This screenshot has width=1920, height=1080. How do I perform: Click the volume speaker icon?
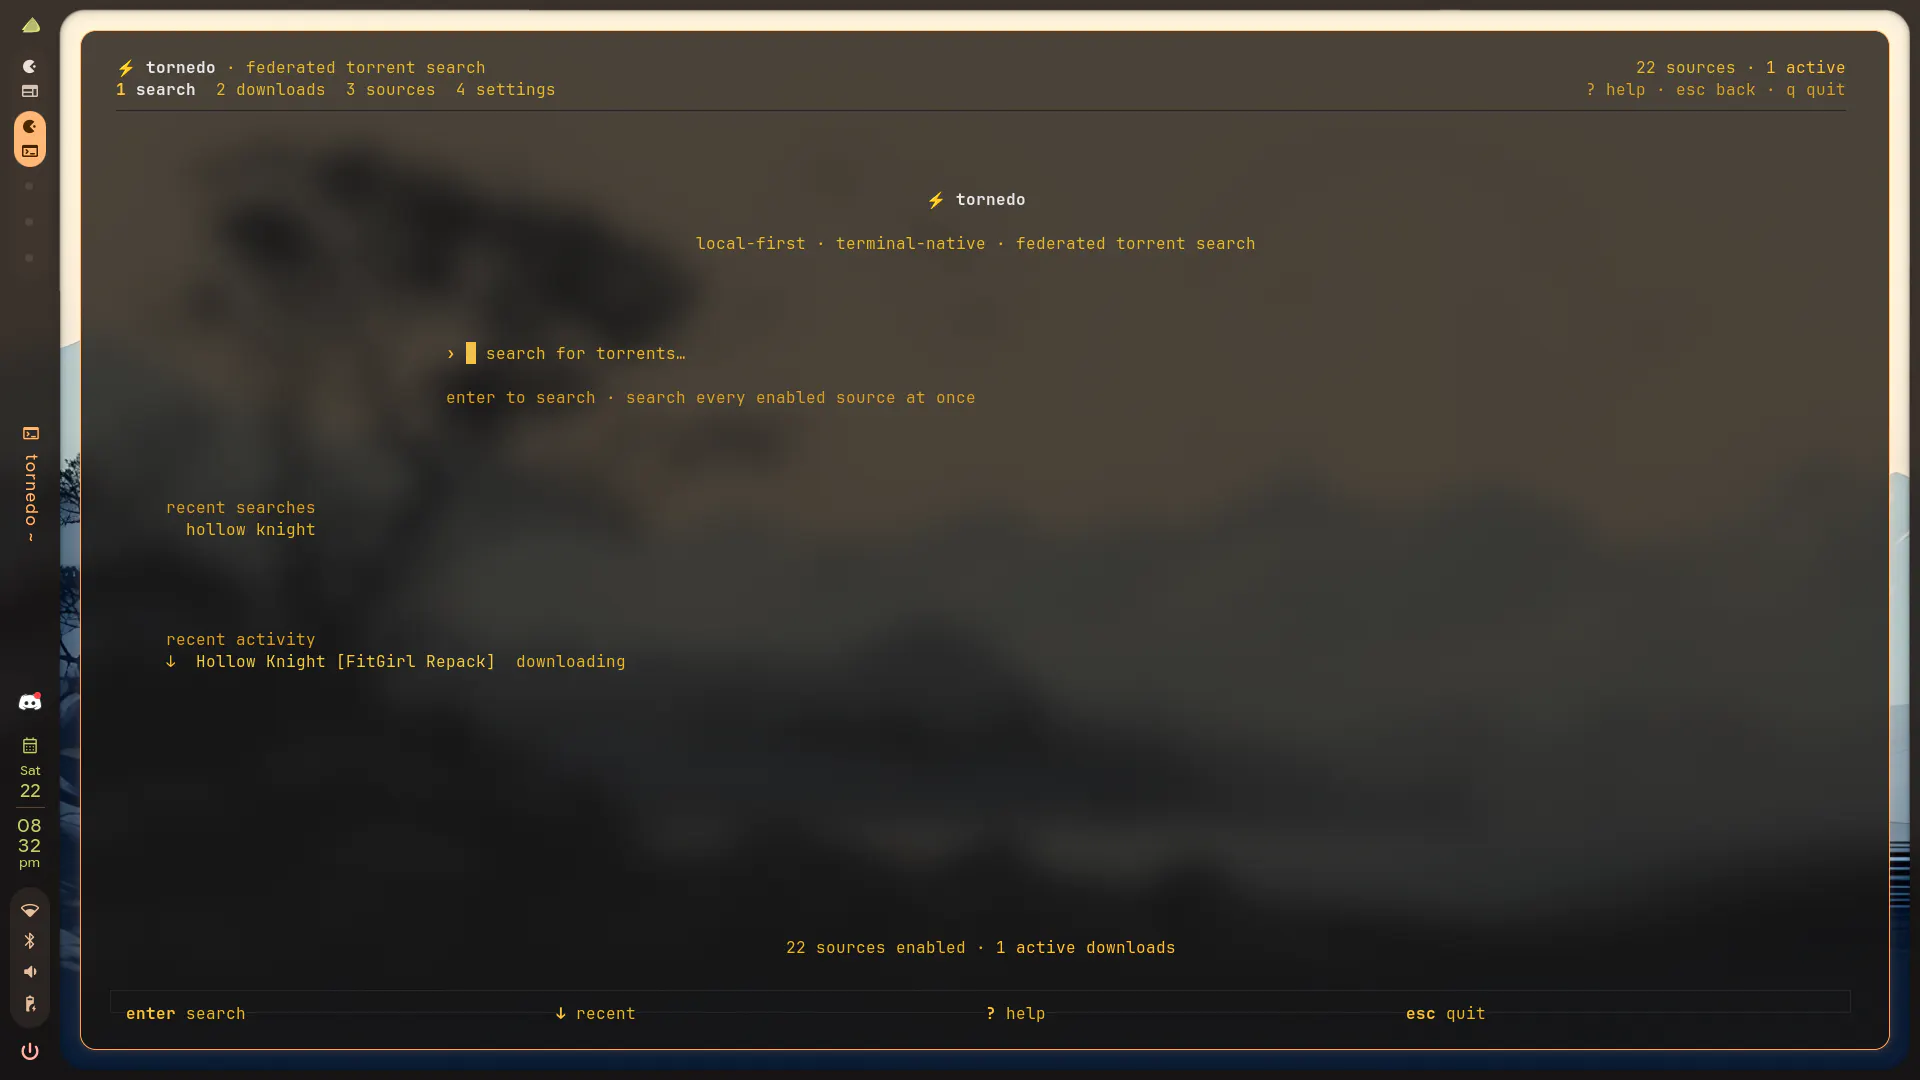click(x=30, y=972)
